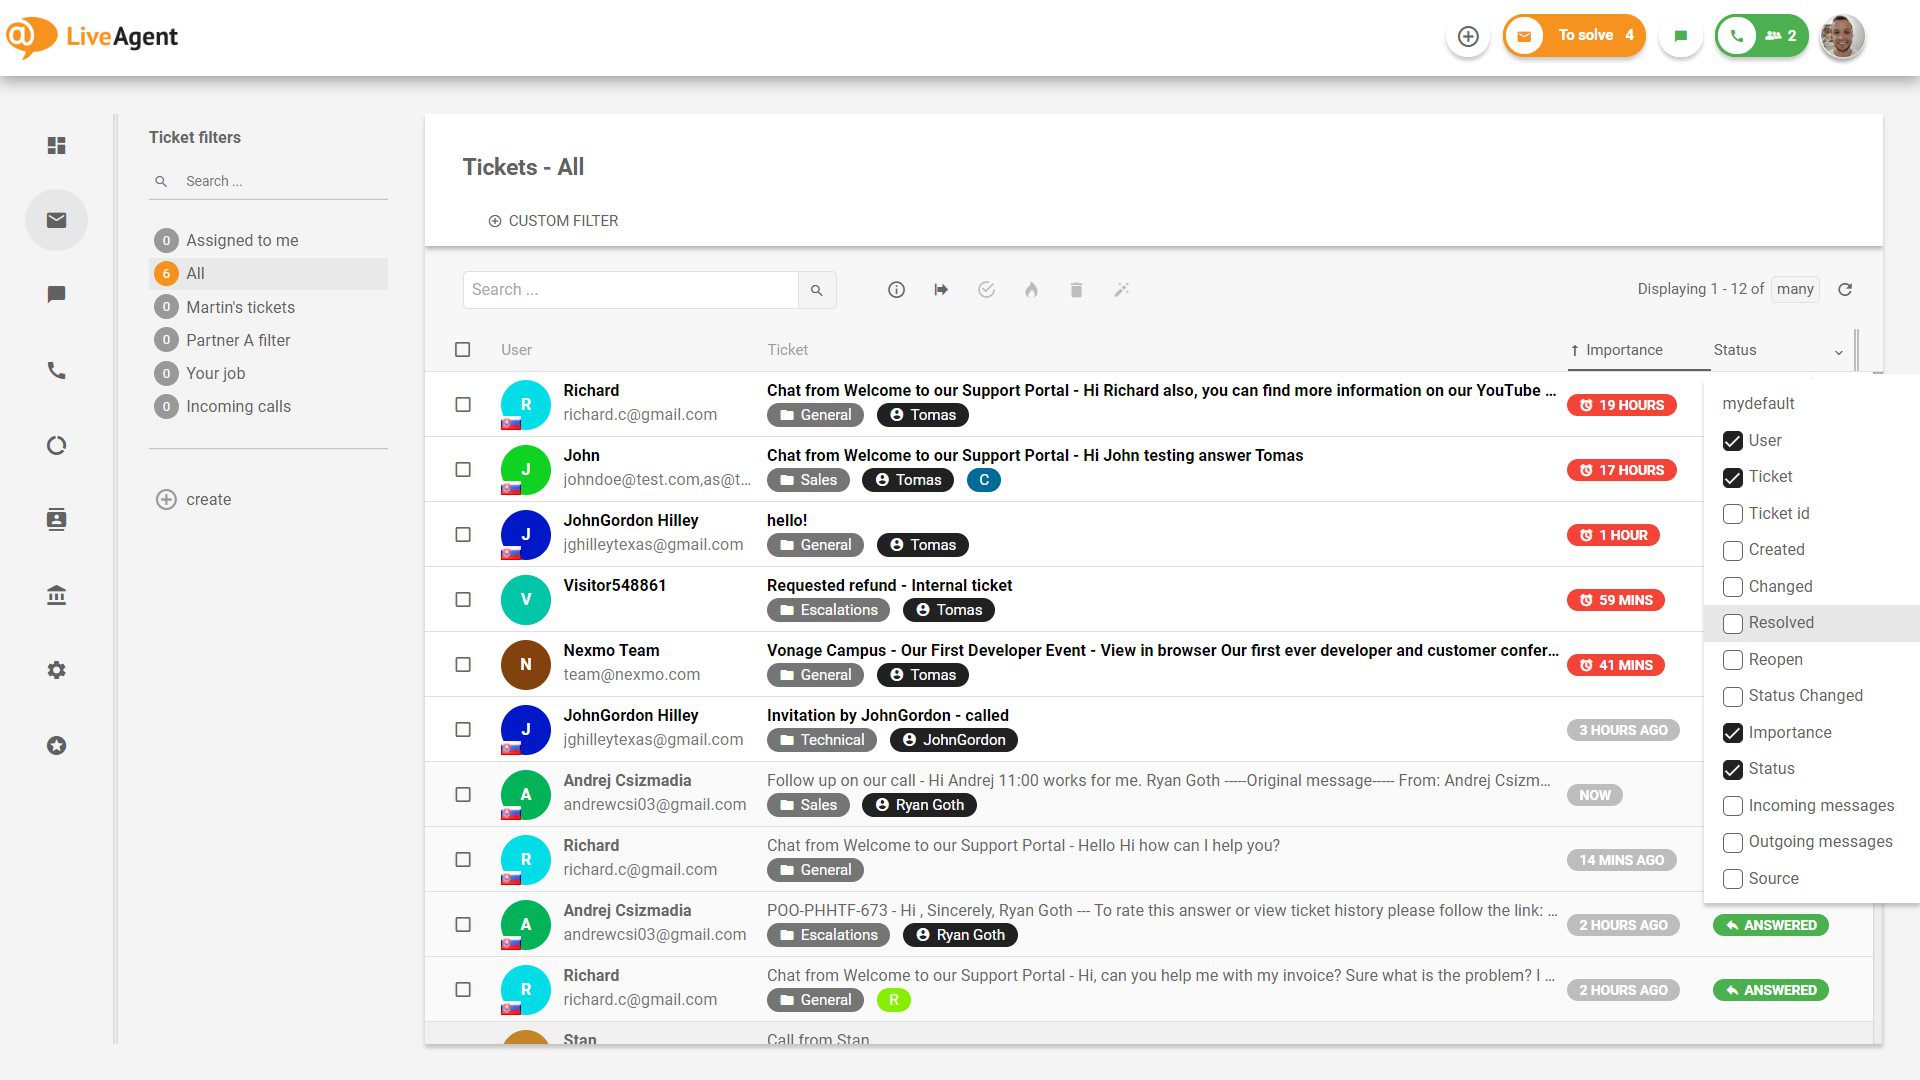1920x1080 pixels.
Task: Click the ticket filters search field
Action: coord(268,181)
